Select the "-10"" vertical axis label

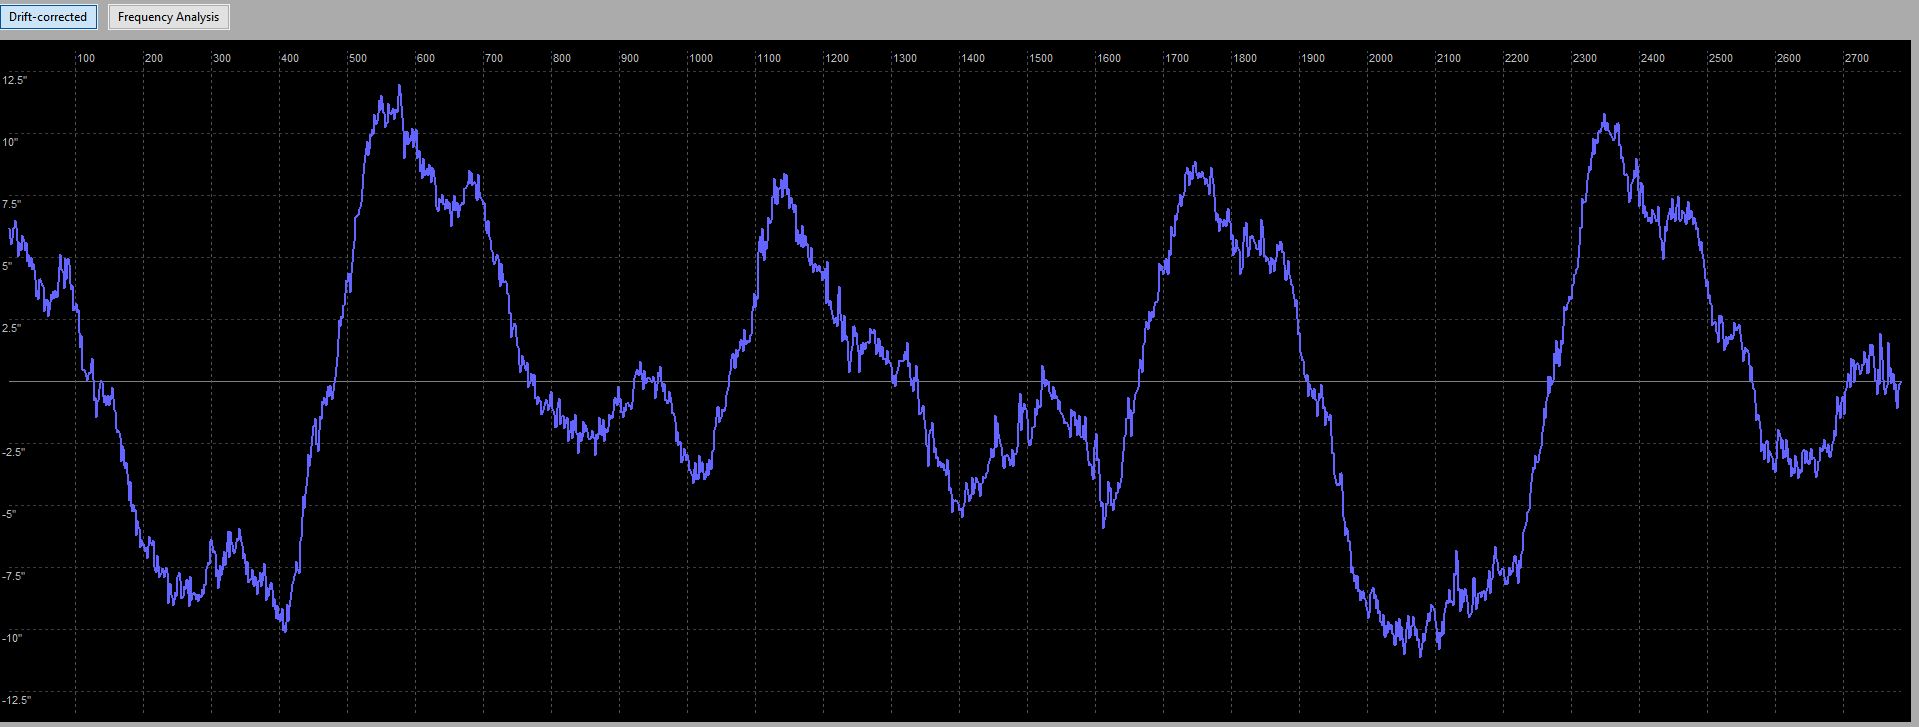pyautogui.click(x=12, y=638)
